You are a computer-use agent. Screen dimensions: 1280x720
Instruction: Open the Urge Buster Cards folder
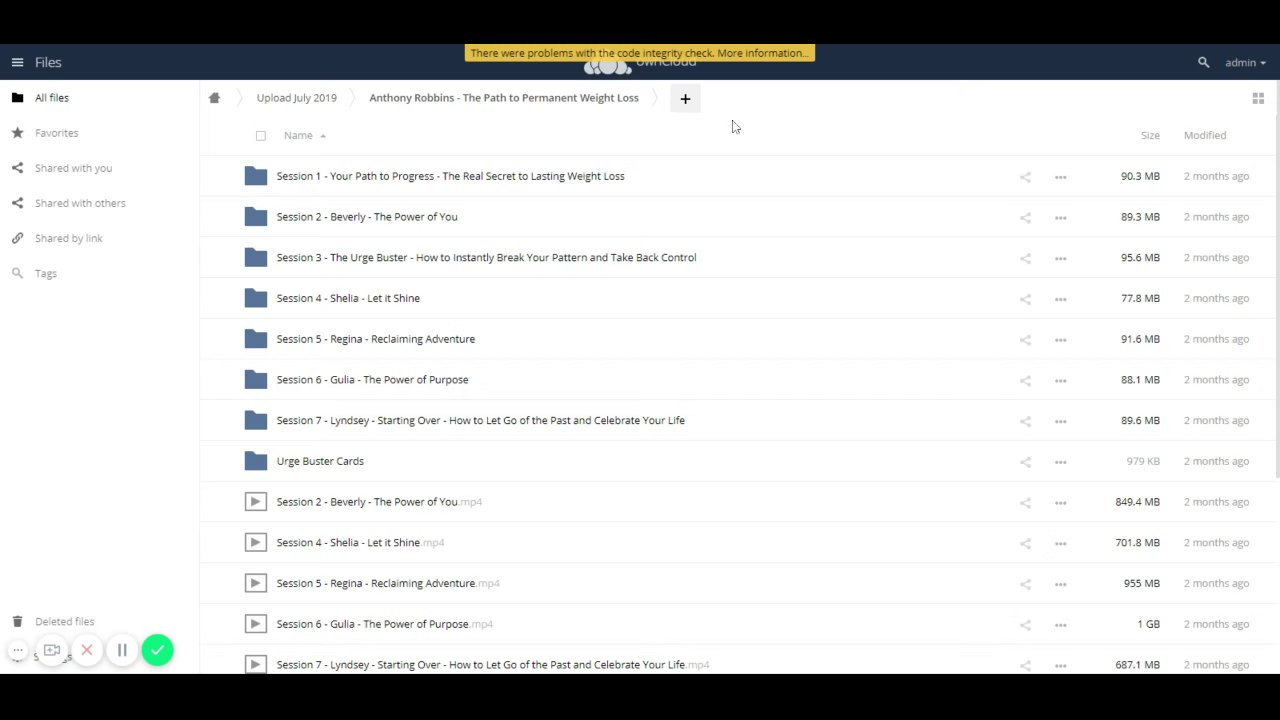point(320,461)
